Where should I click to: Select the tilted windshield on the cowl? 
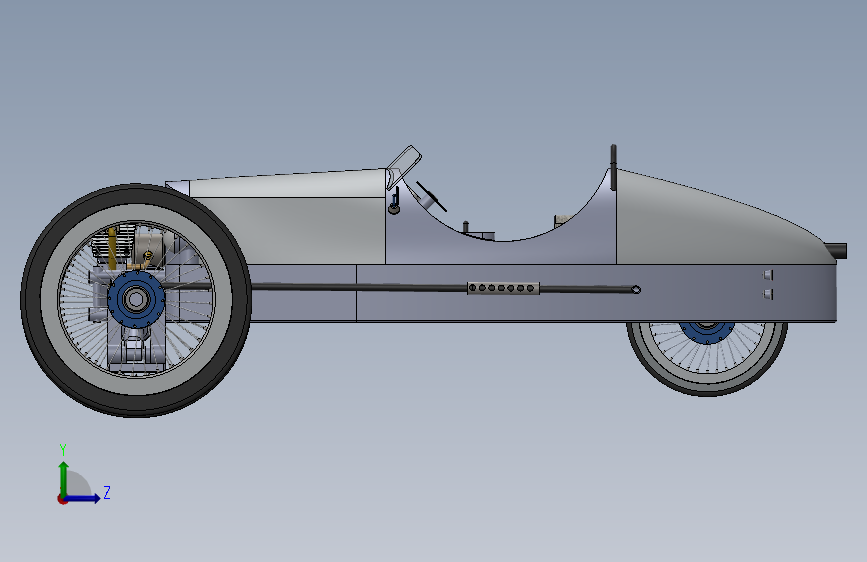403,166
